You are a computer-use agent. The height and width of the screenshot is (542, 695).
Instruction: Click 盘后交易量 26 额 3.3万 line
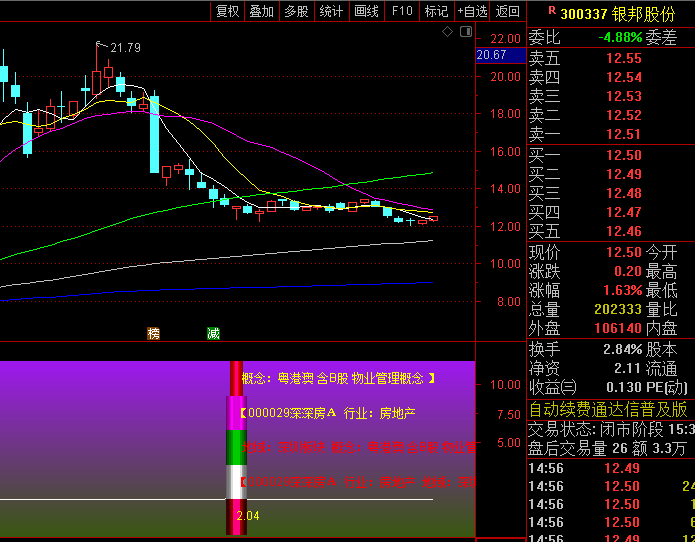pyautogui.click(x=606, y=449)
